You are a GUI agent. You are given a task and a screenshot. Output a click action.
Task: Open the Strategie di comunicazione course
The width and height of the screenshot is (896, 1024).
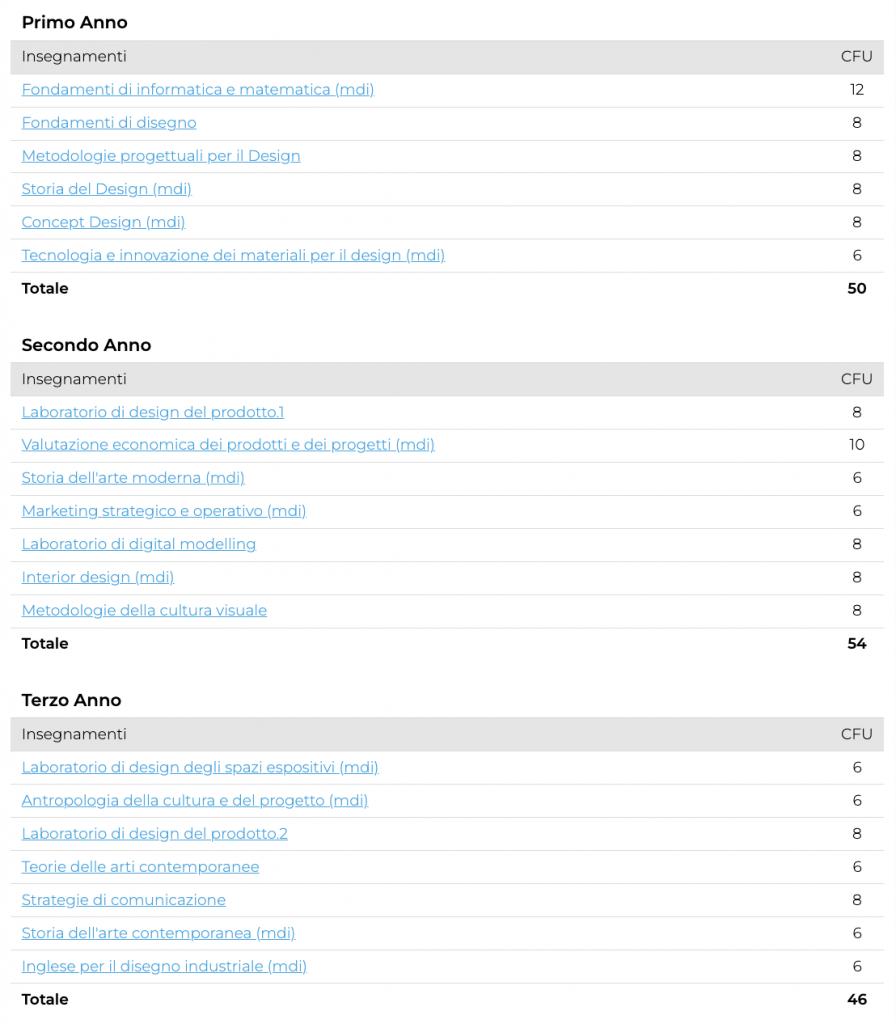124,900
